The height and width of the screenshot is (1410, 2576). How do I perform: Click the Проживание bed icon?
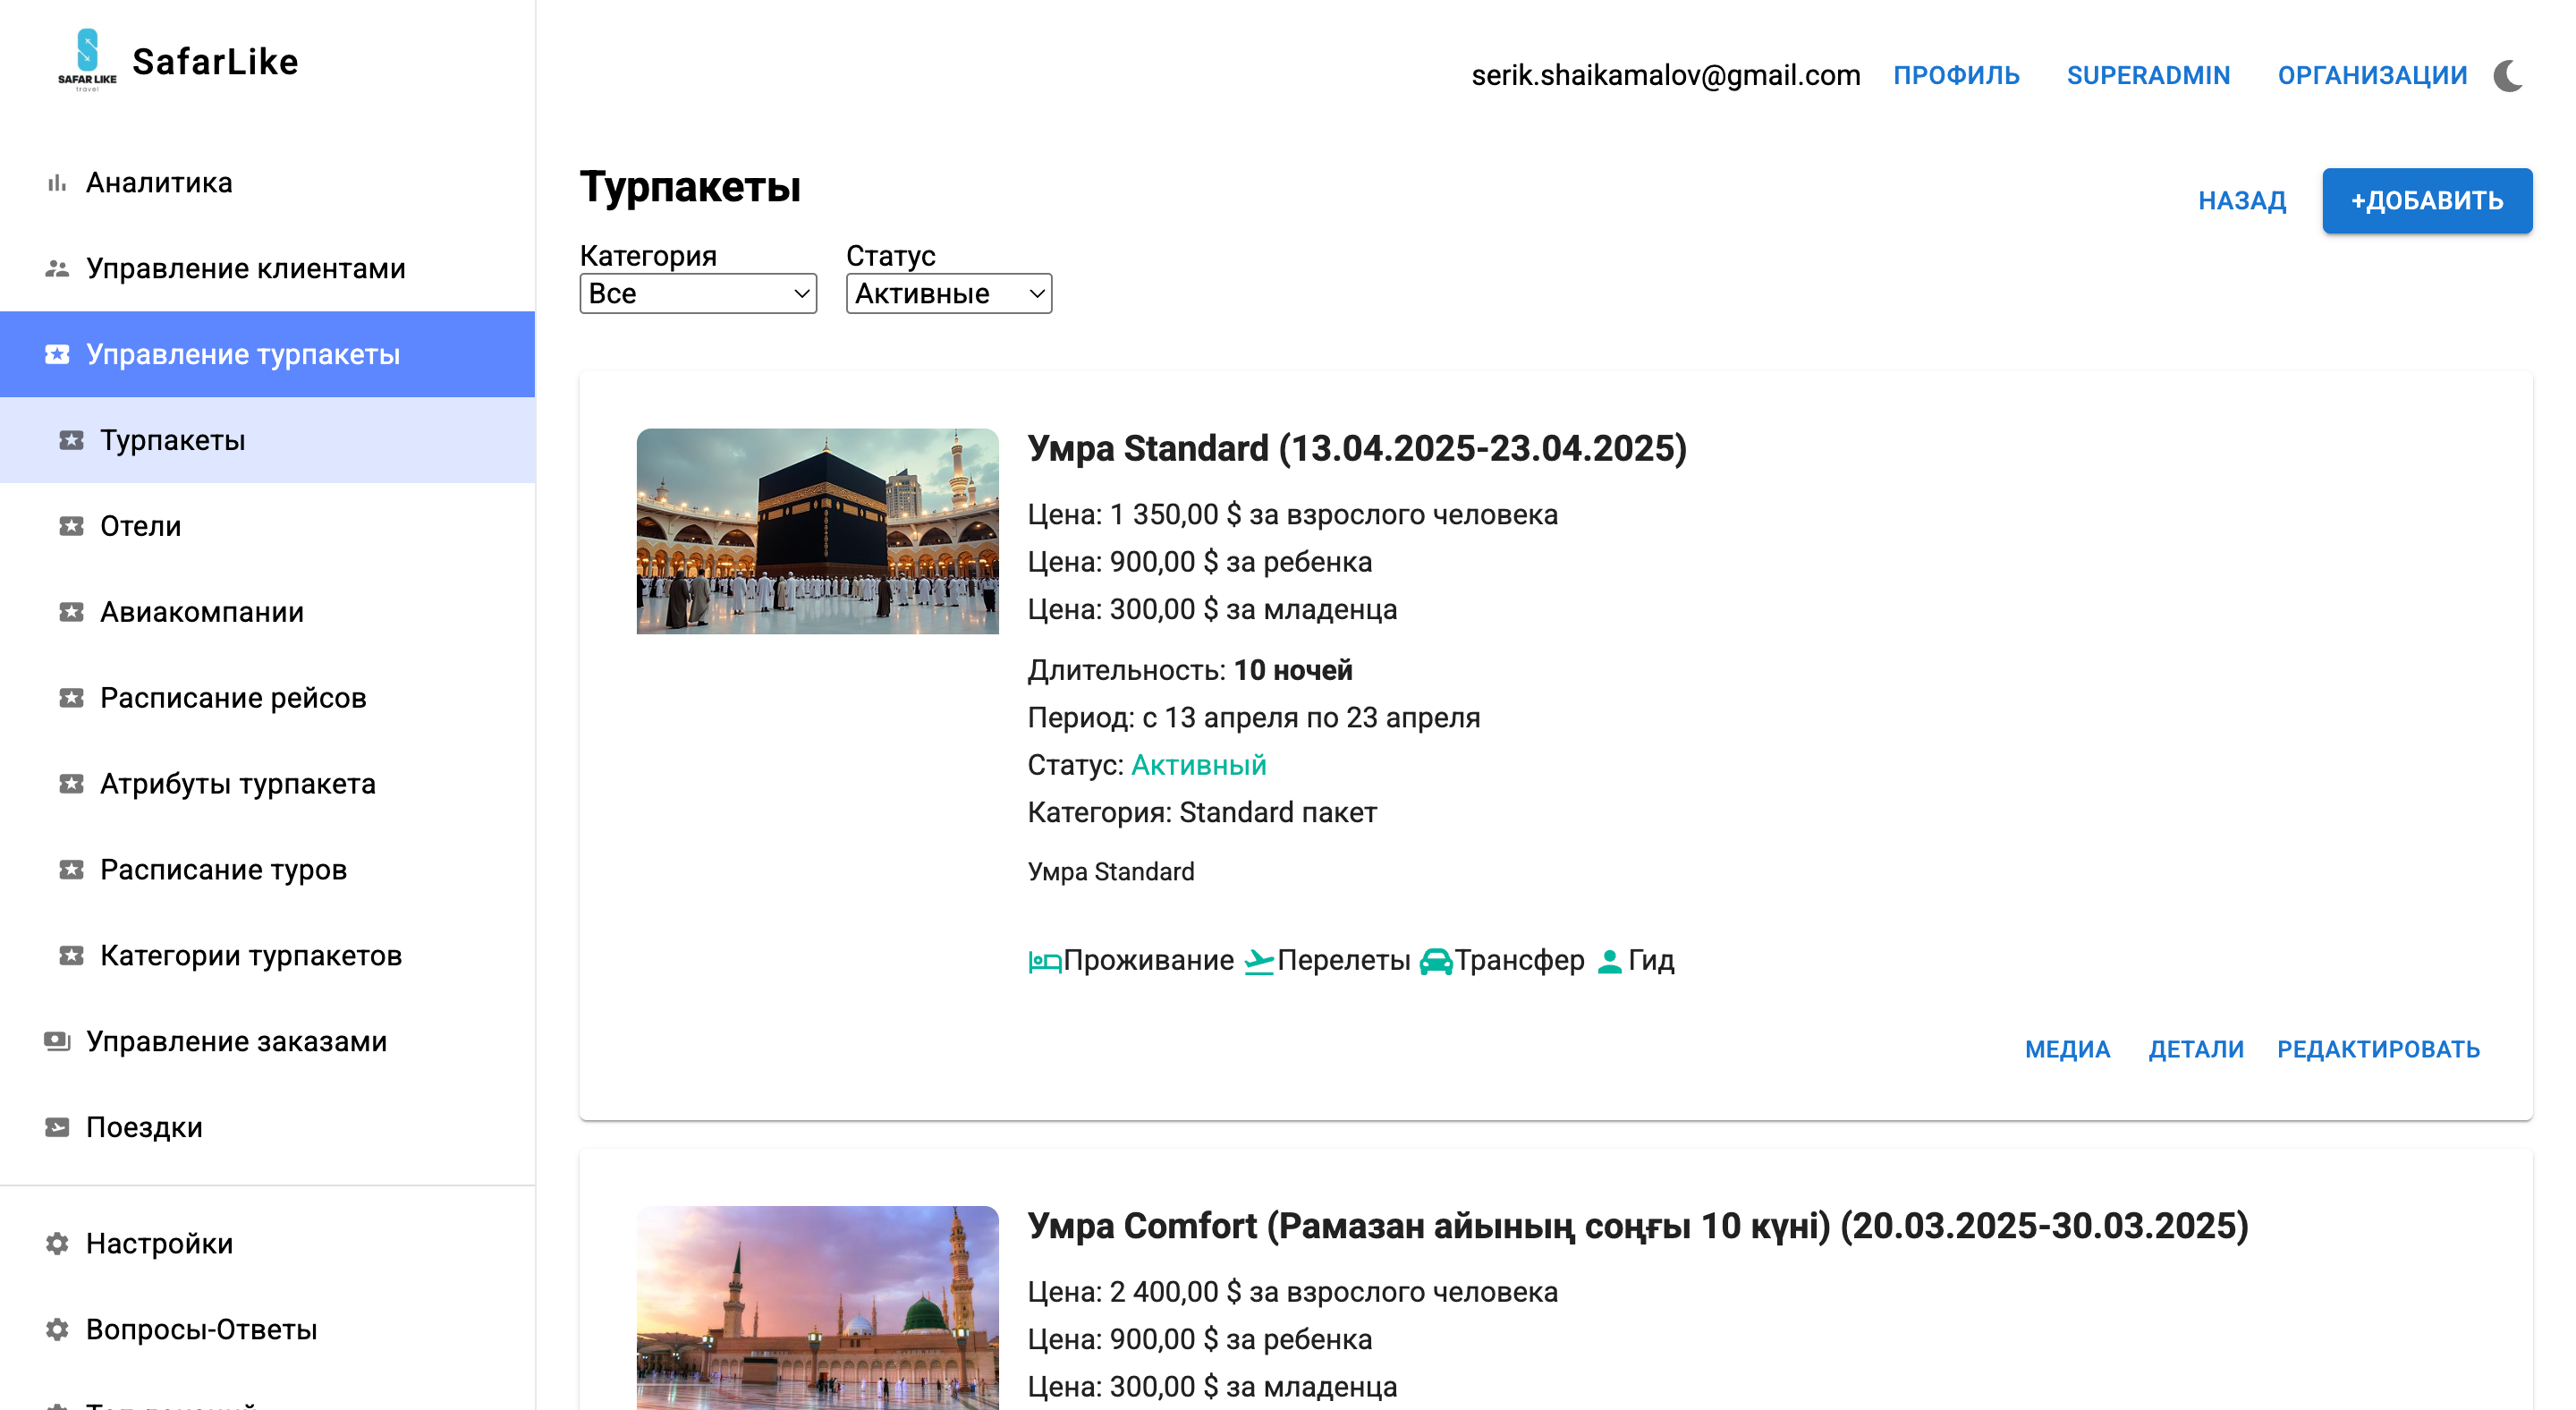(x=1045, y=962)
